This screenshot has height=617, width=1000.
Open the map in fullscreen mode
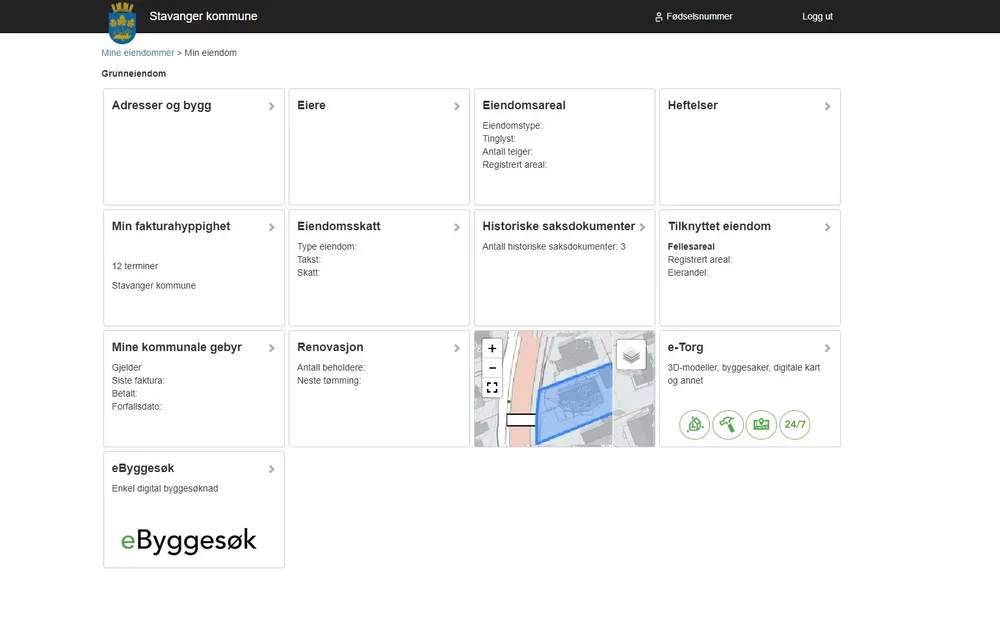pos(492,388)
